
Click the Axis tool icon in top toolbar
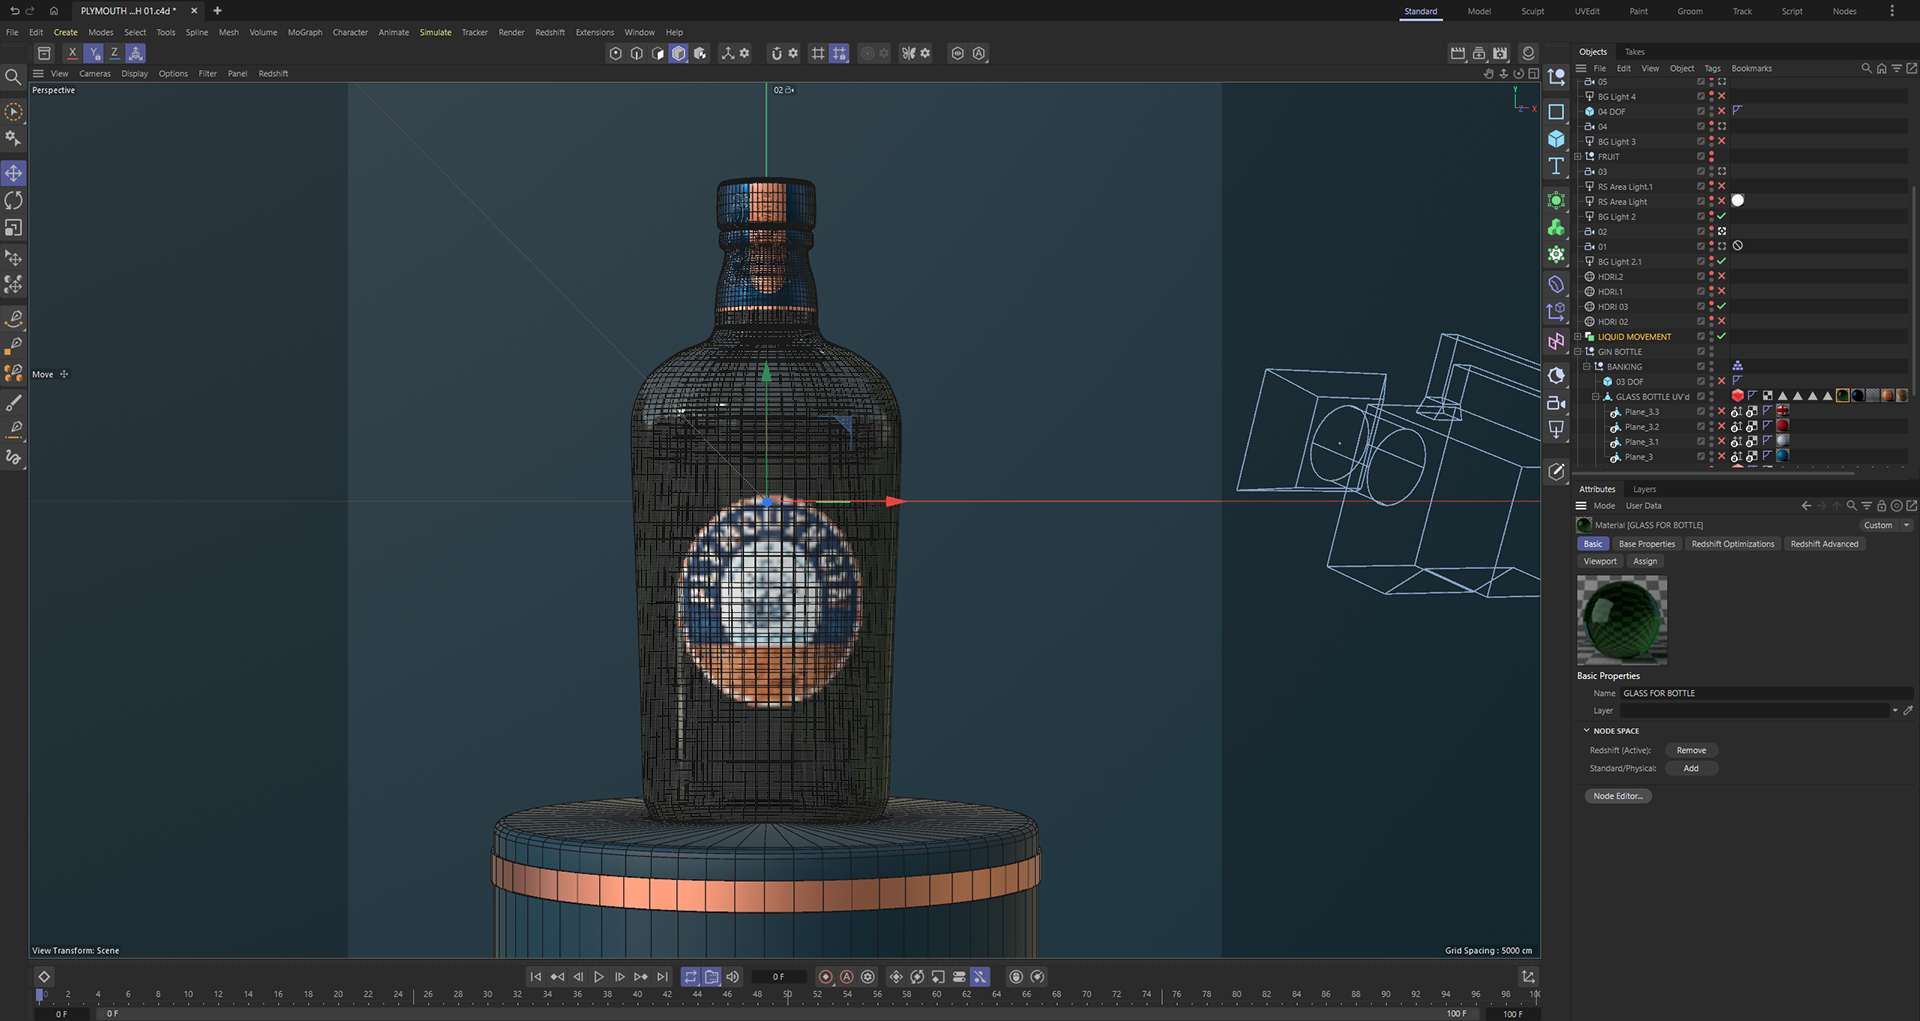click(728, 53)
